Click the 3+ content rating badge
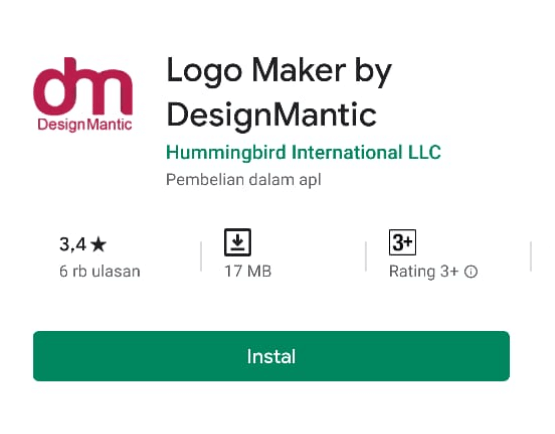 402,242
